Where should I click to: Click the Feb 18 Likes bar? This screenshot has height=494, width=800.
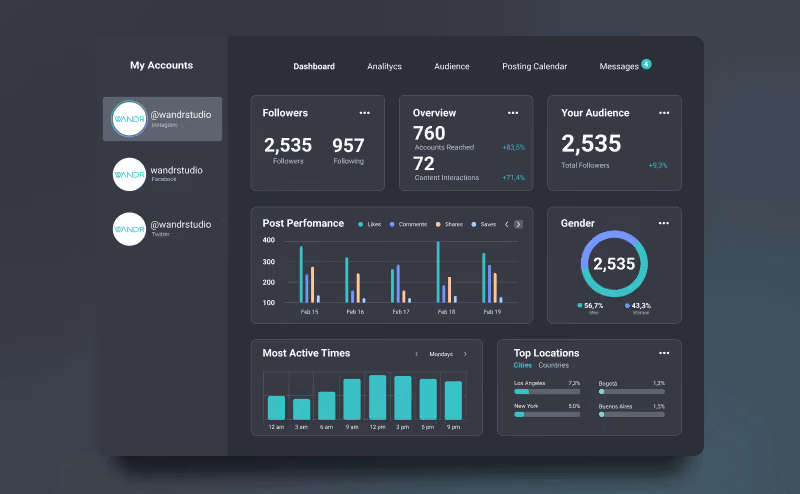click(x=438, y=272)
